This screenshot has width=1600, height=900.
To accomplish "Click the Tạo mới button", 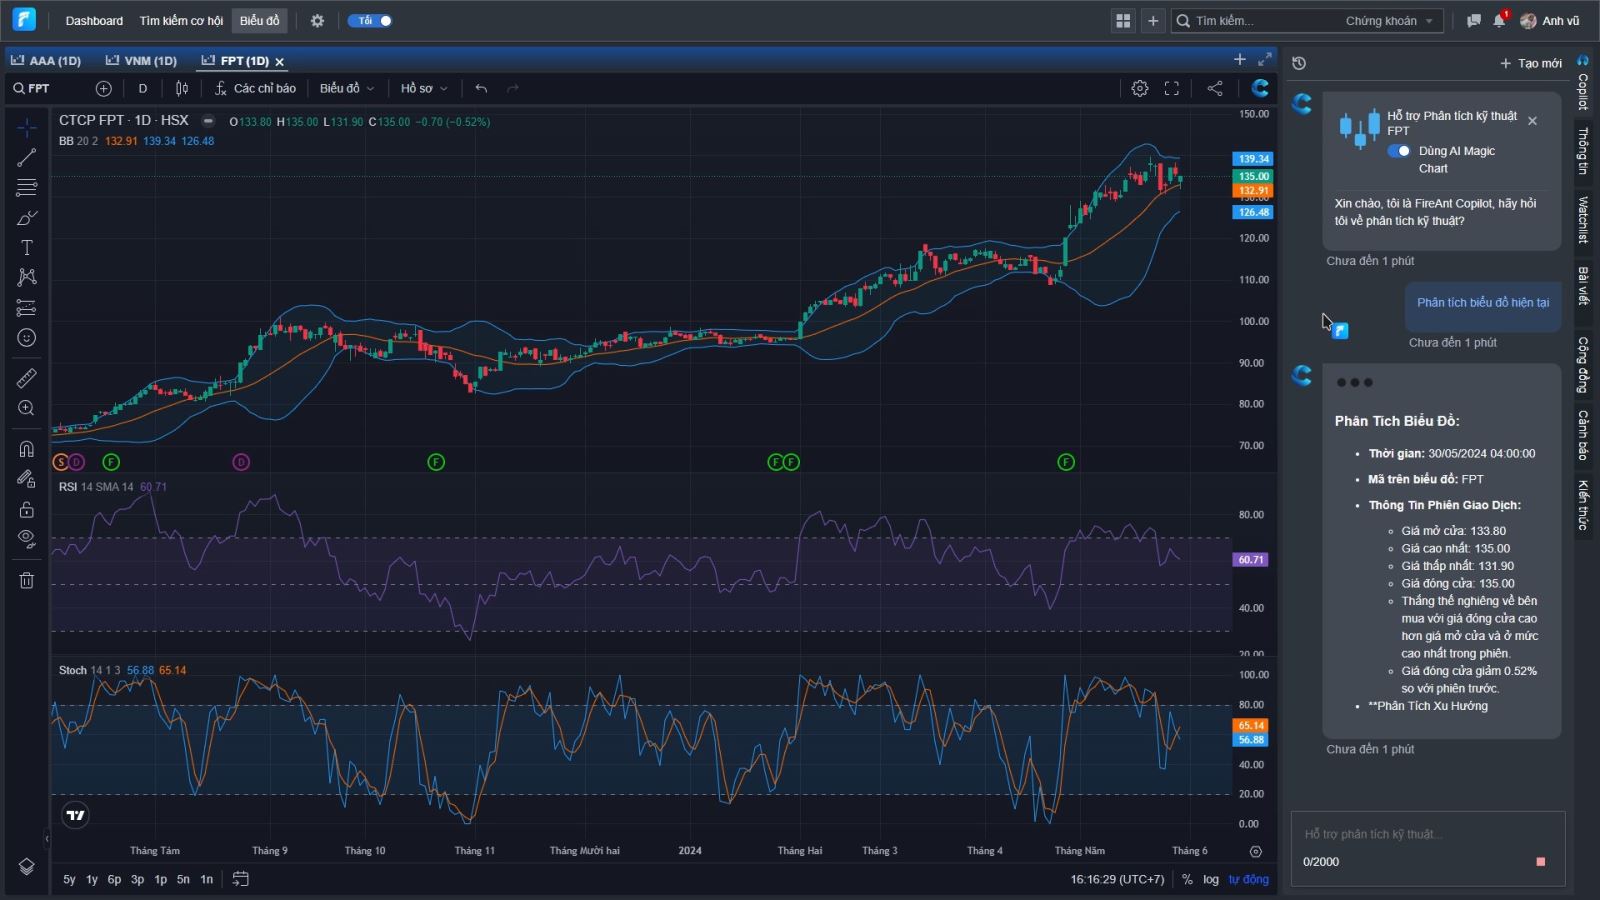I will [1530, 63].
